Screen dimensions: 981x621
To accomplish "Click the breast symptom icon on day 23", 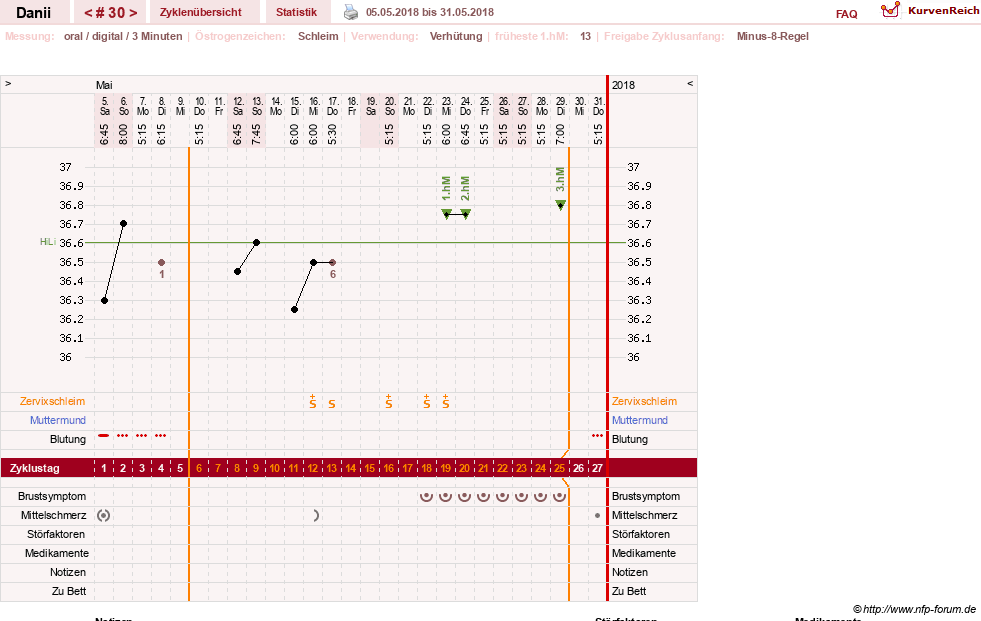I will (x=521, y=496).
